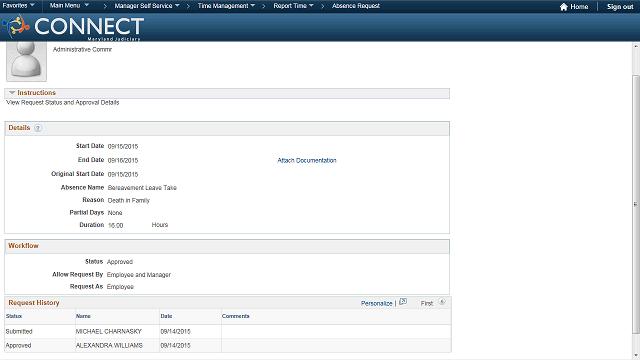Select the Submitted status cell
Viewport: 640px width, 360px height.
(x=19, y=331)
